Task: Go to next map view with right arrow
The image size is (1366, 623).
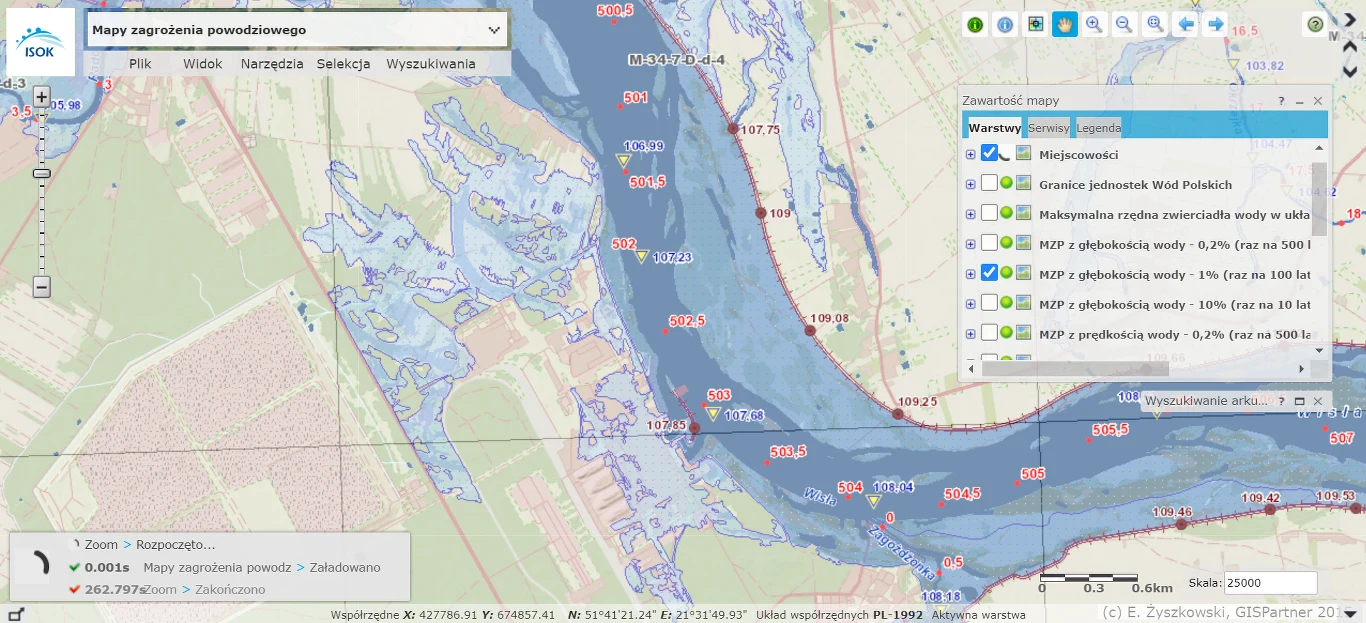Action: point(1216,25)
